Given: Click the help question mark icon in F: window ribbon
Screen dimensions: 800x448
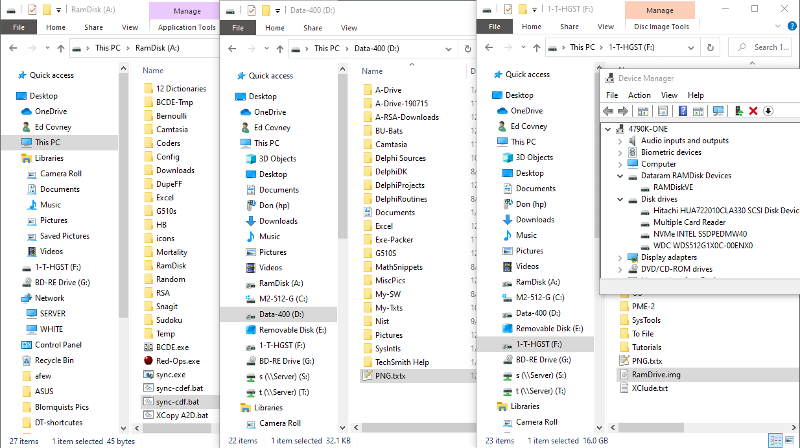Looking at the screenshot, I should pos(792,26).
